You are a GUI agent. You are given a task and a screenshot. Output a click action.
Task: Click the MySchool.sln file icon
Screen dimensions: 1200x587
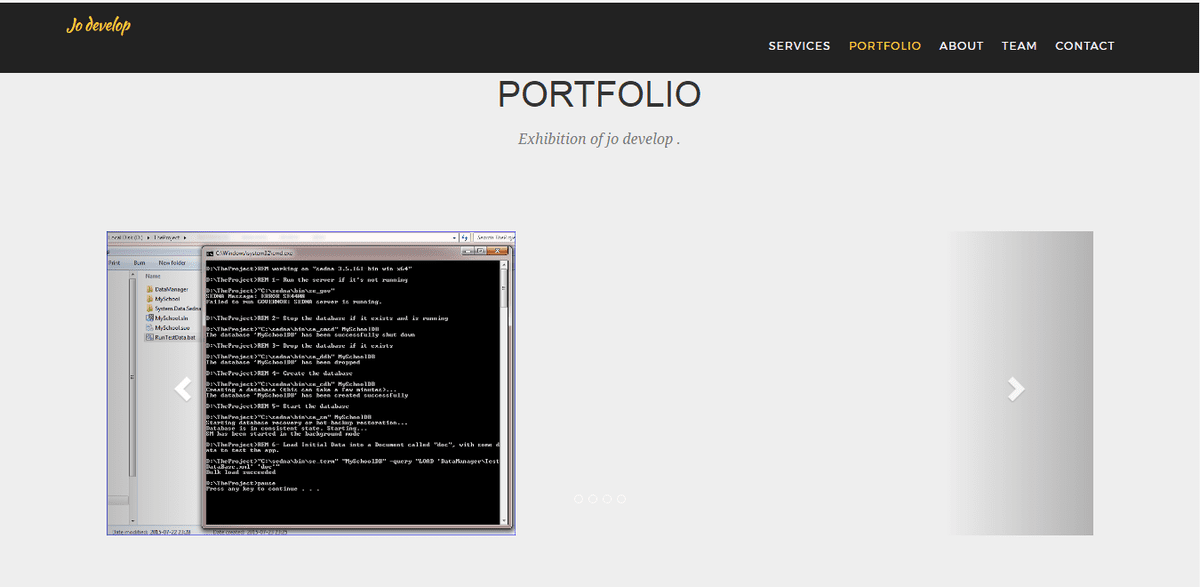[x=149, y=318]
